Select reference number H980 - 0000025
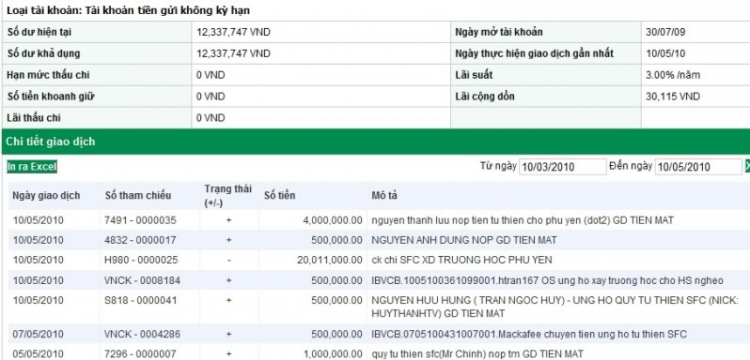 pos(141,260)
